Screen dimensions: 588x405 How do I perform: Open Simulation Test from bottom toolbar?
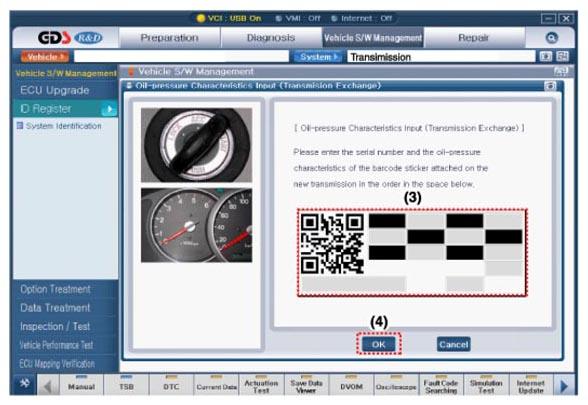(486, 385)
